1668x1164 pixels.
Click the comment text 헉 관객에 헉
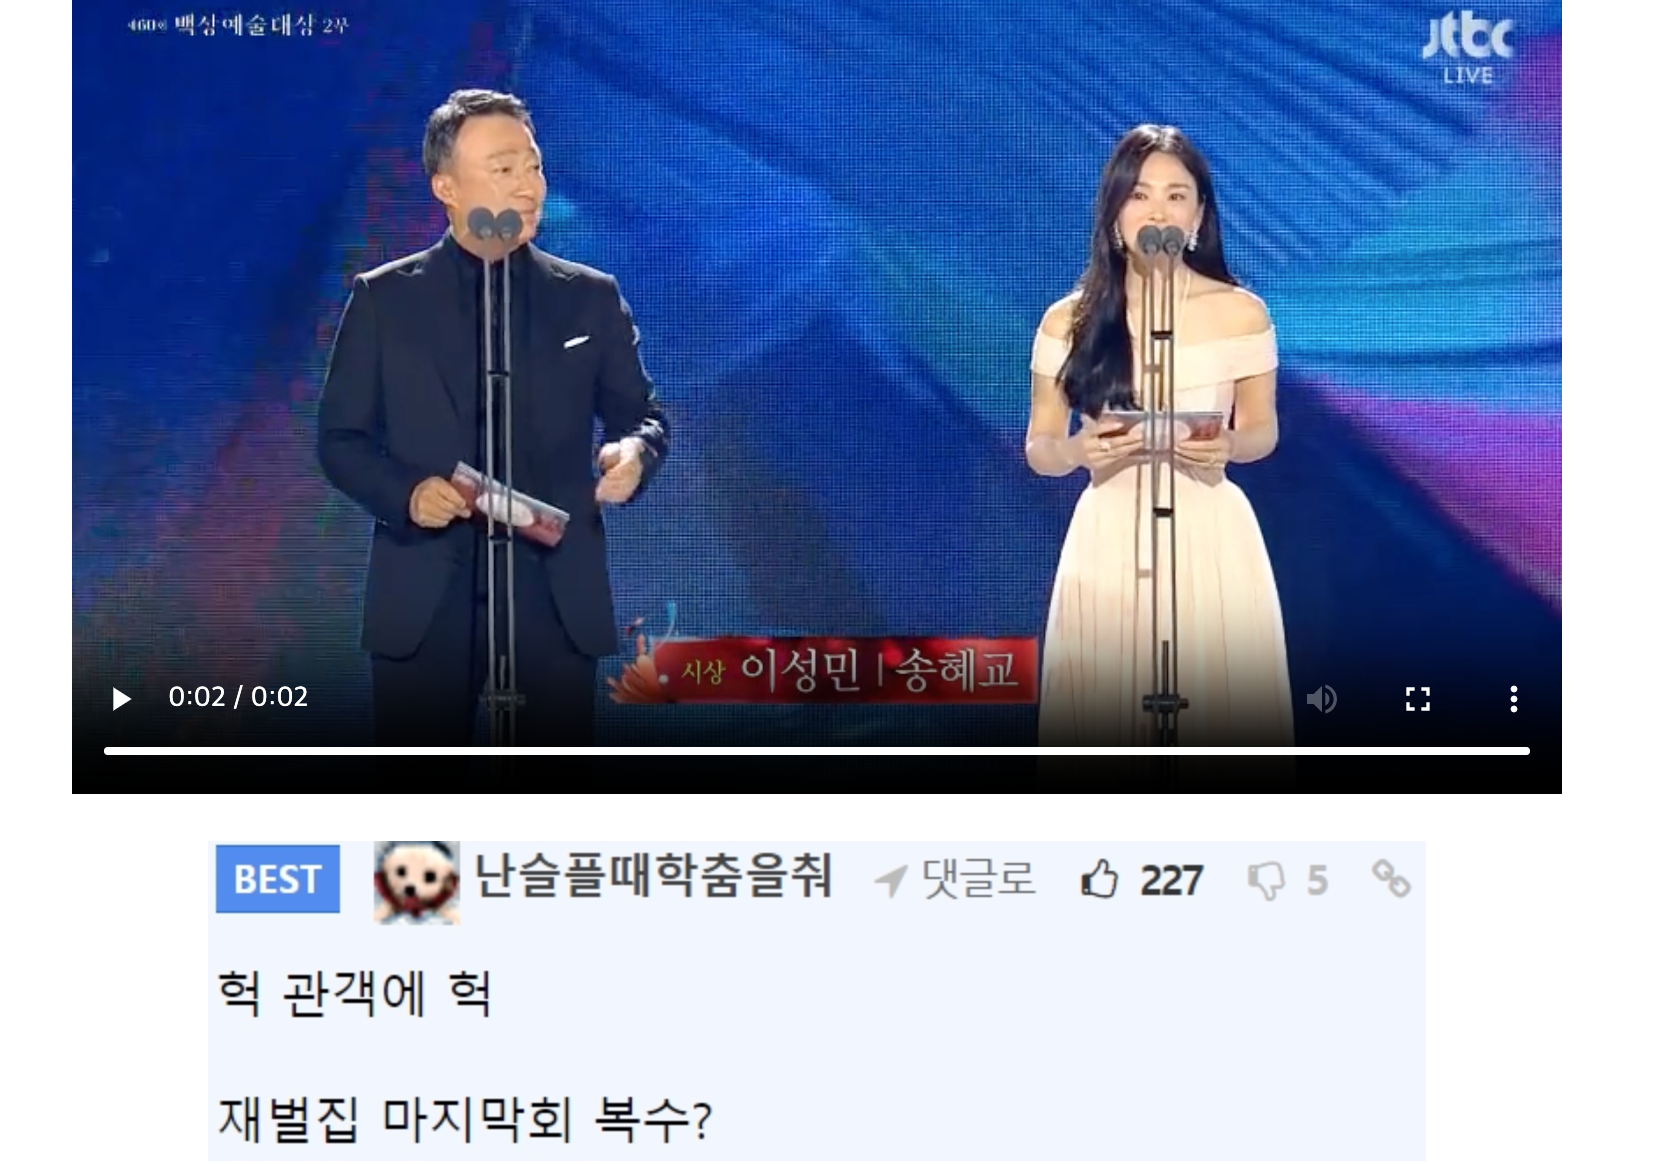coord(354,993)
